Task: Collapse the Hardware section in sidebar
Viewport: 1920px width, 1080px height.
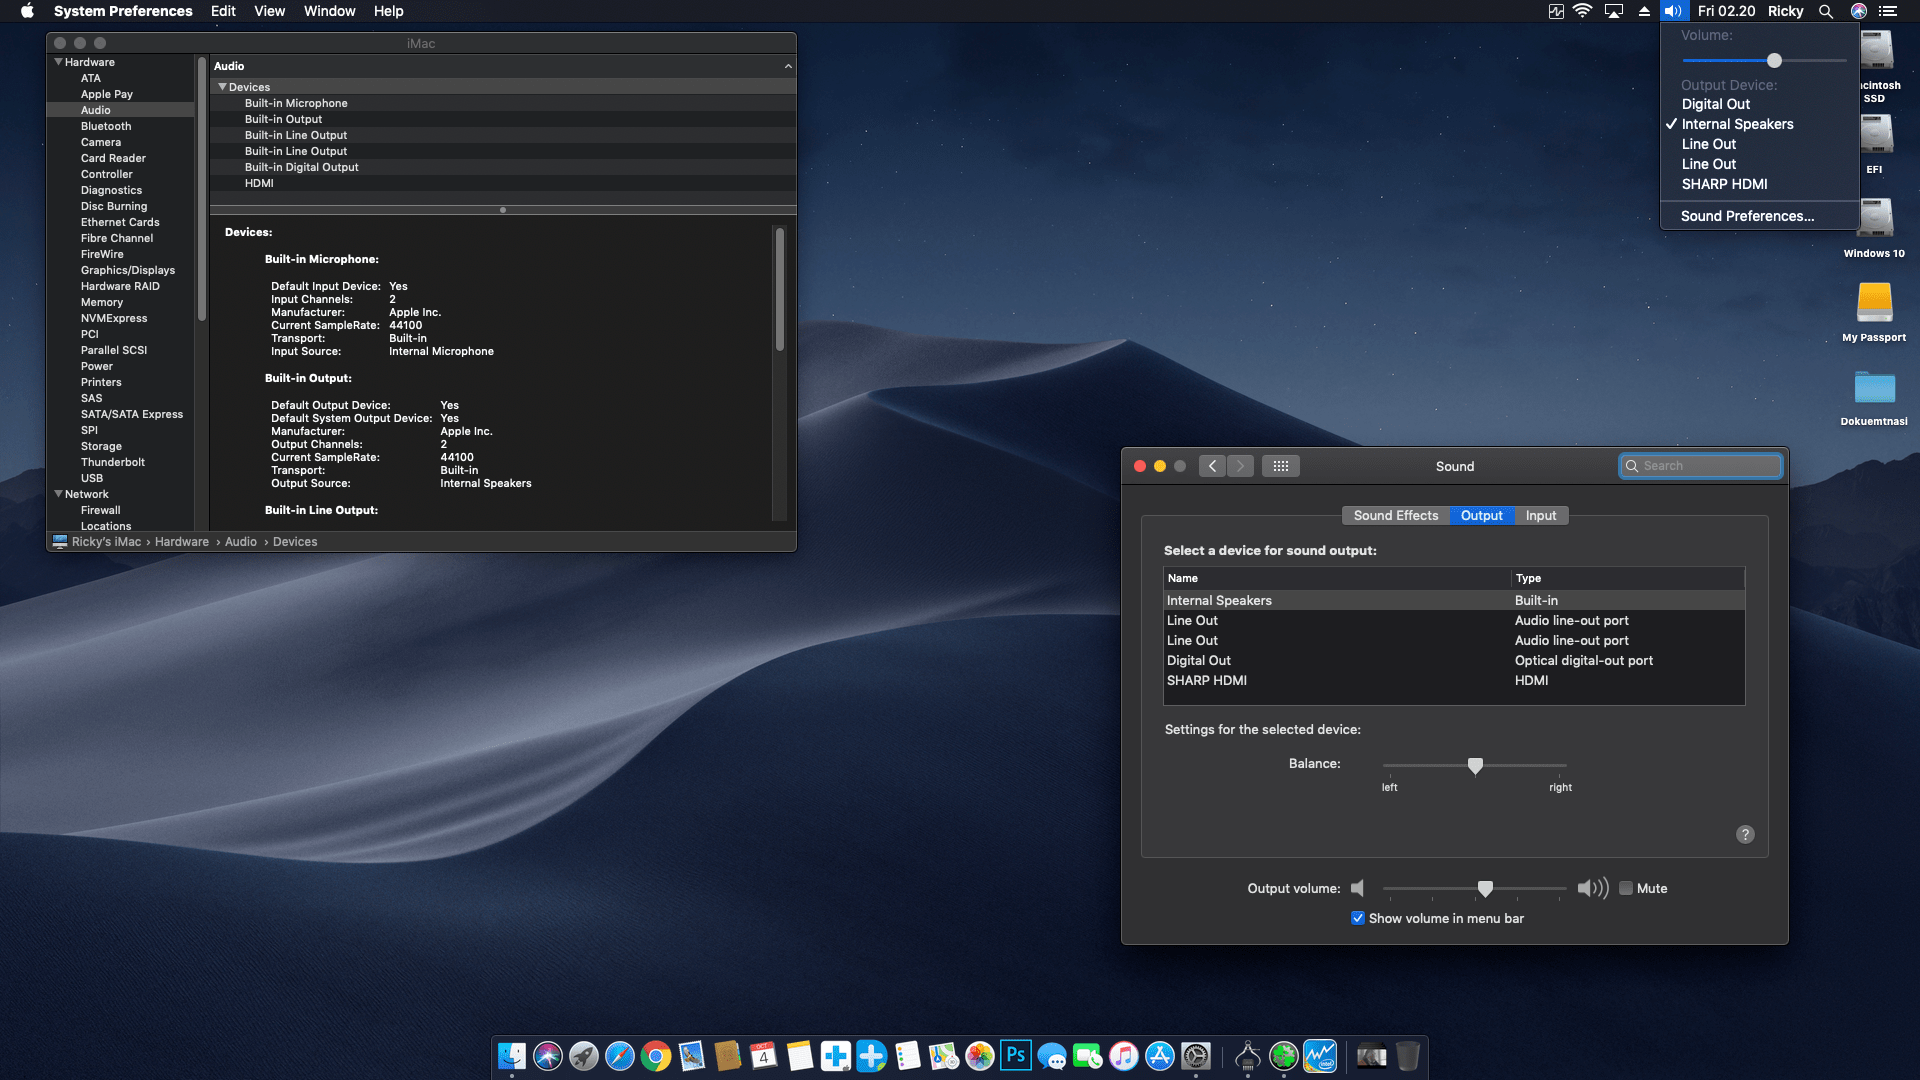Action: [x=58, y=62]
